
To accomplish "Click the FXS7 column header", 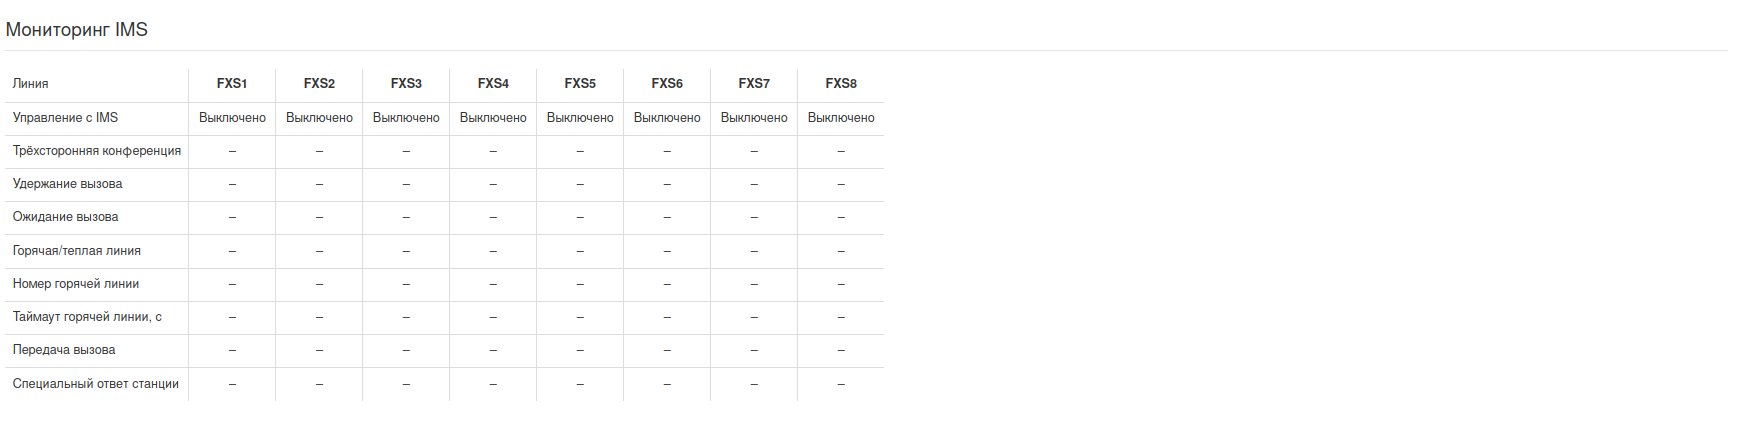I will click(754, 84).
